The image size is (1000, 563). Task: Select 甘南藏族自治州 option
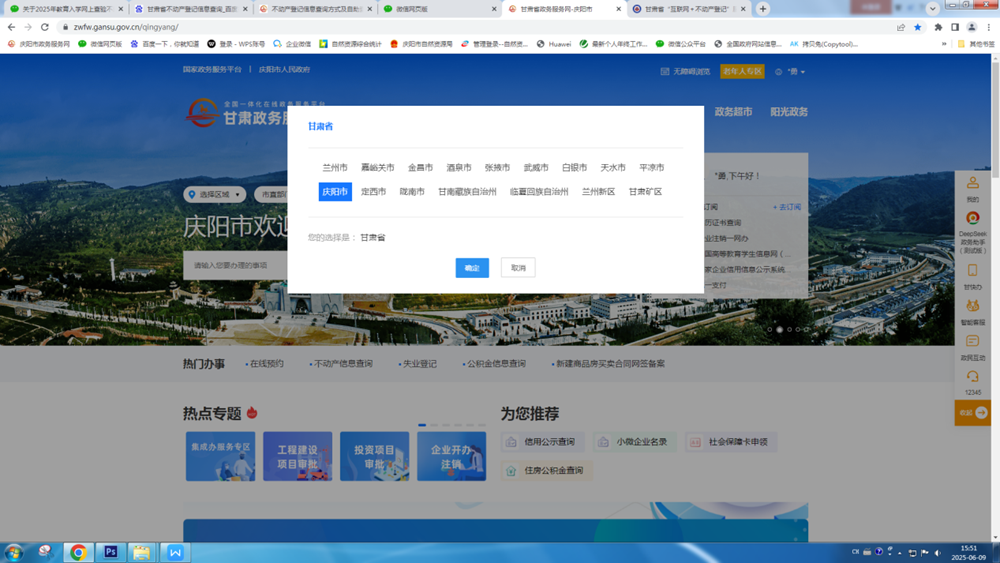click(x=467, y=191)
